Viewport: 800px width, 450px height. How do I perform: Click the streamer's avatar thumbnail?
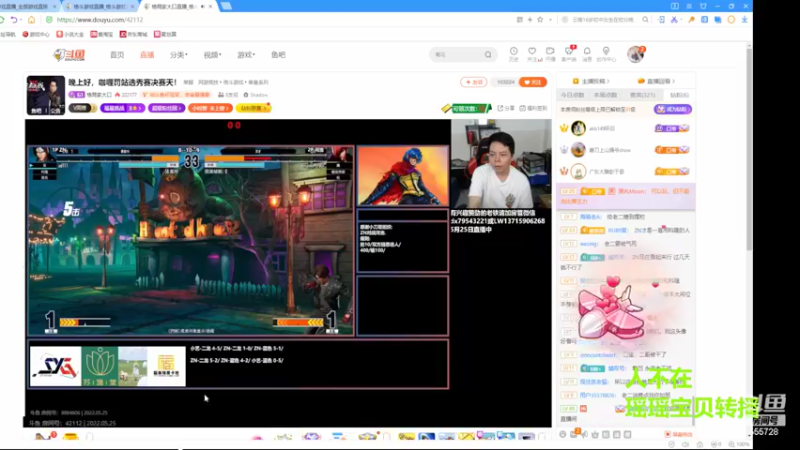point(46,95)
